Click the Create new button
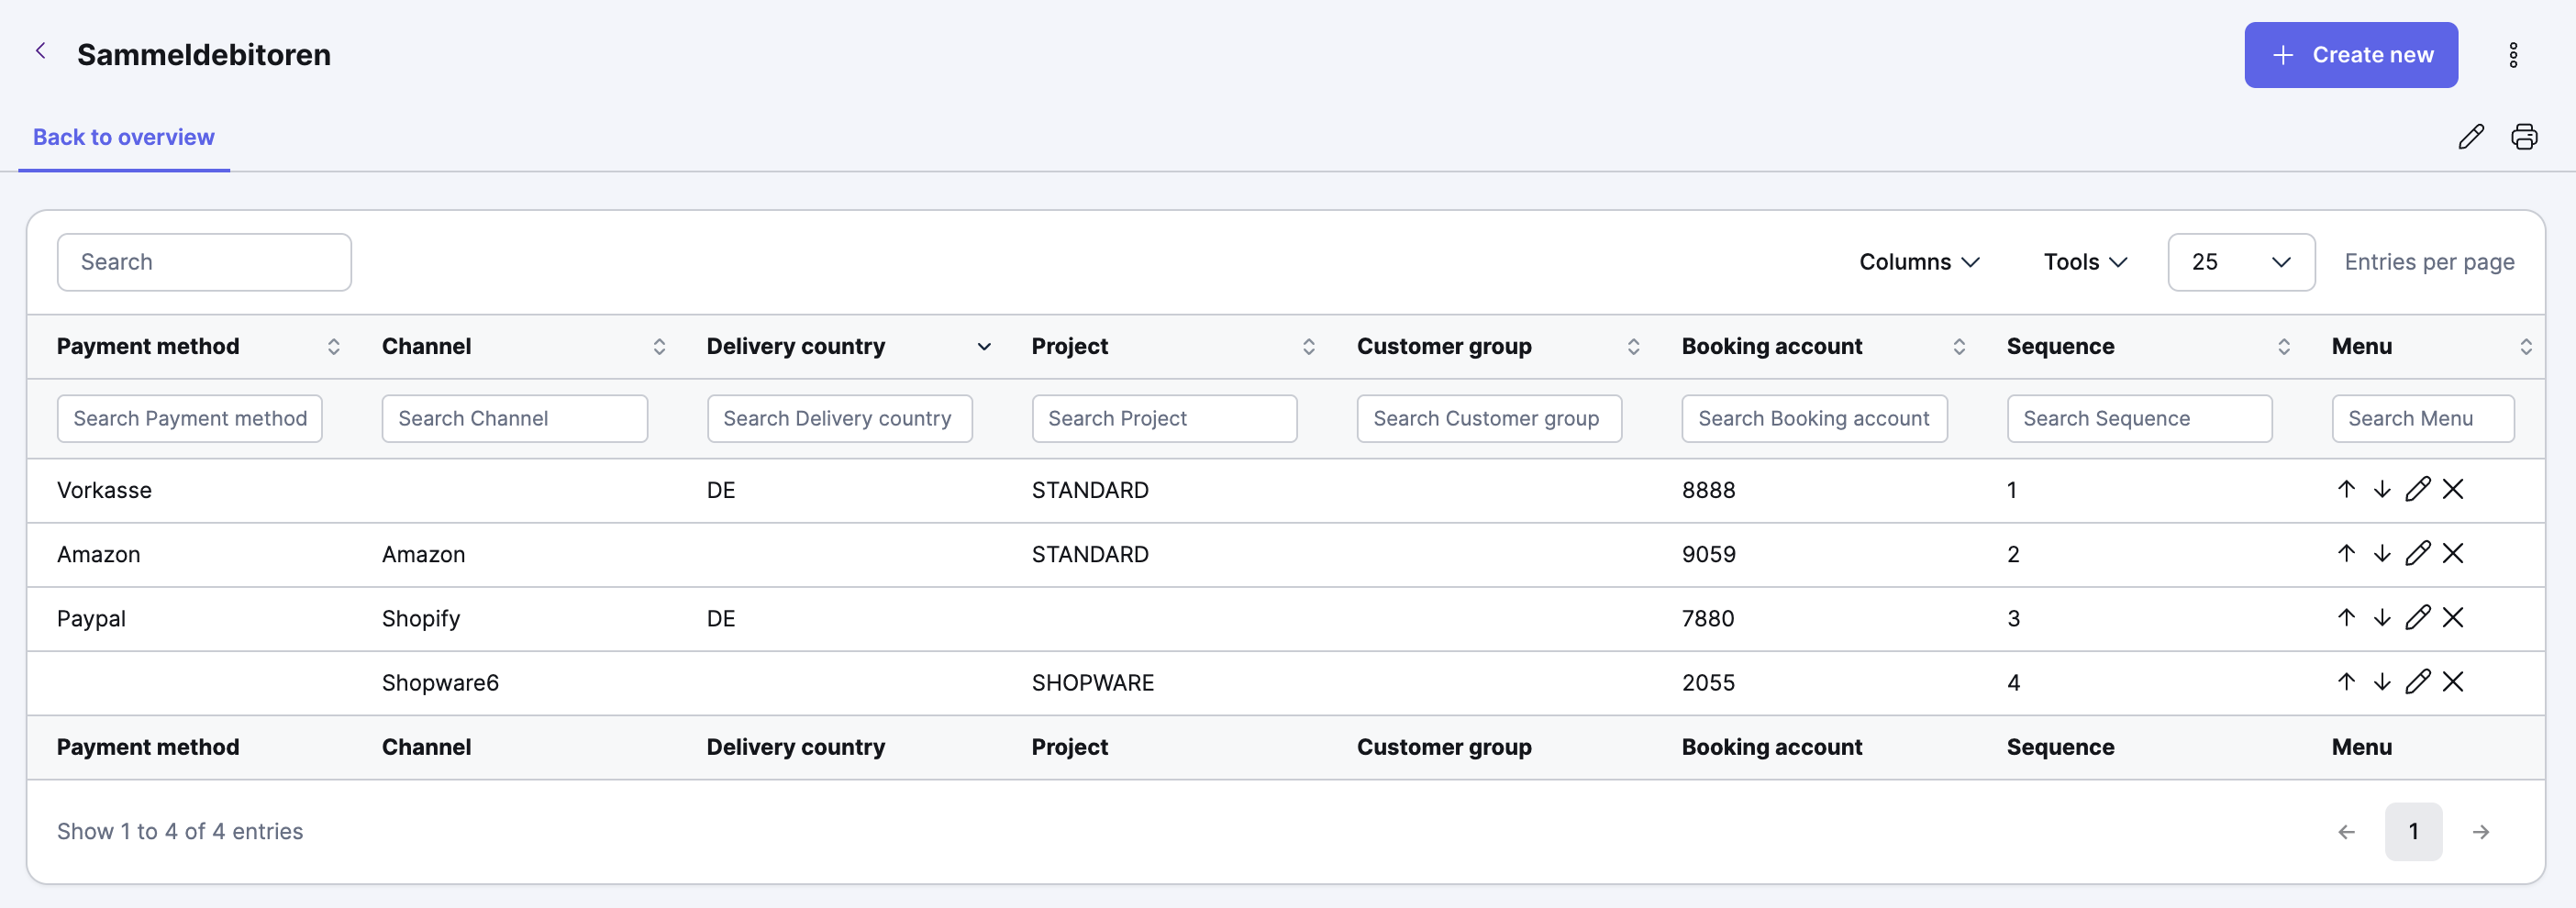This screenshot has width=2576, height=908. (x=2351, y=55)
